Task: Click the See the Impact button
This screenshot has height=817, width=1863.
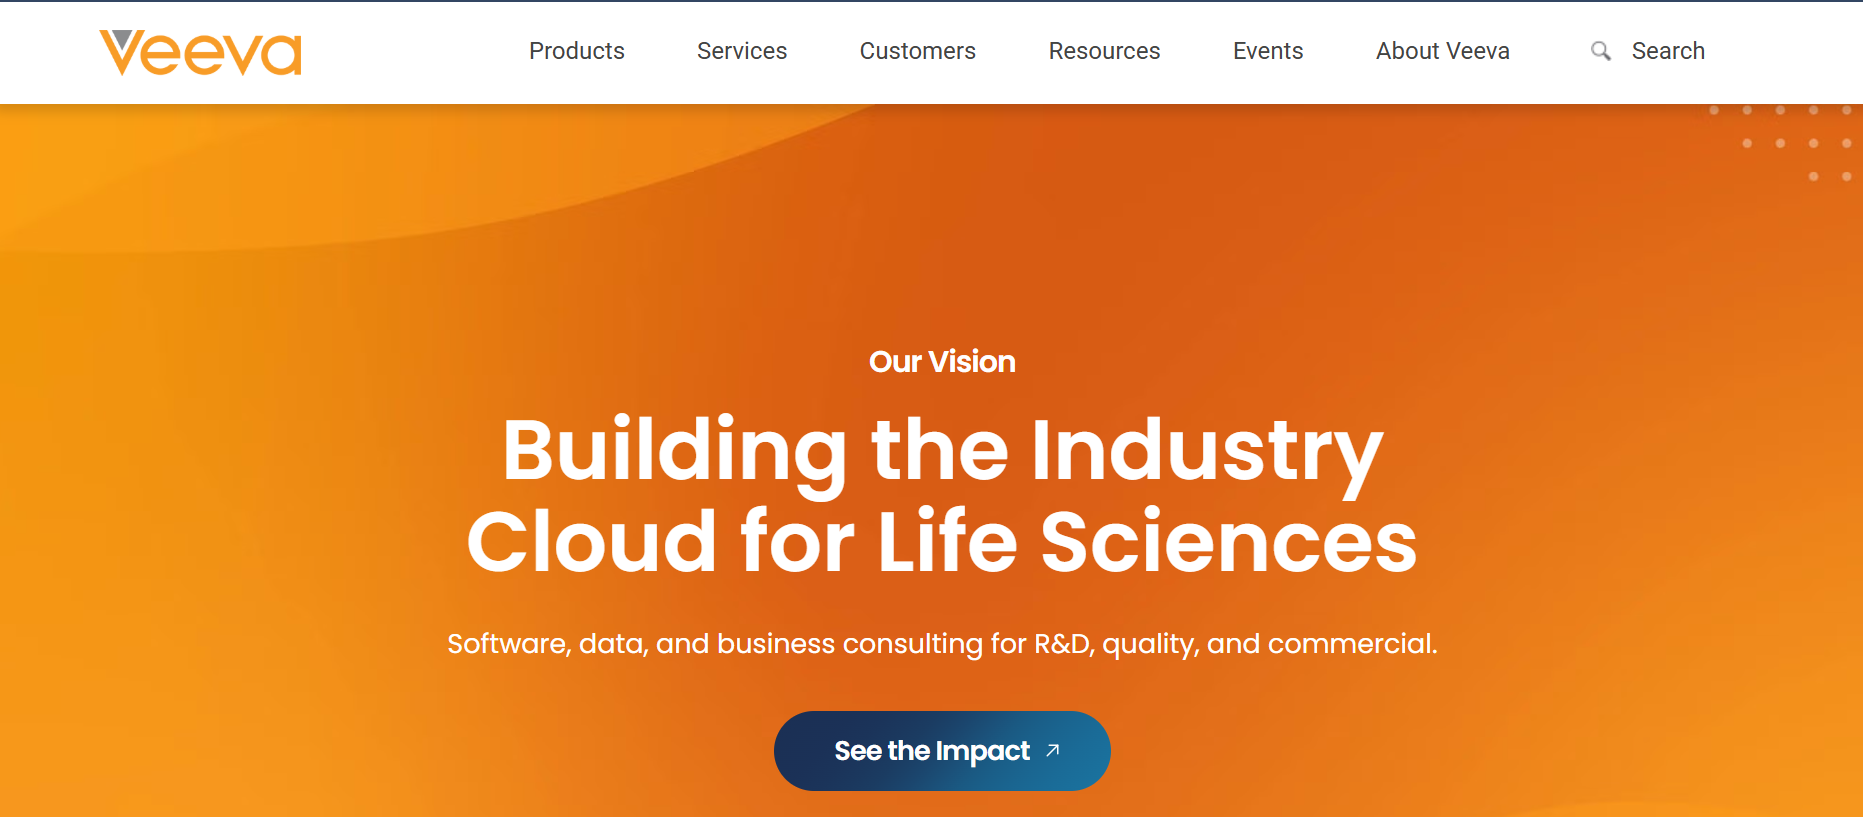Action: 941,750
